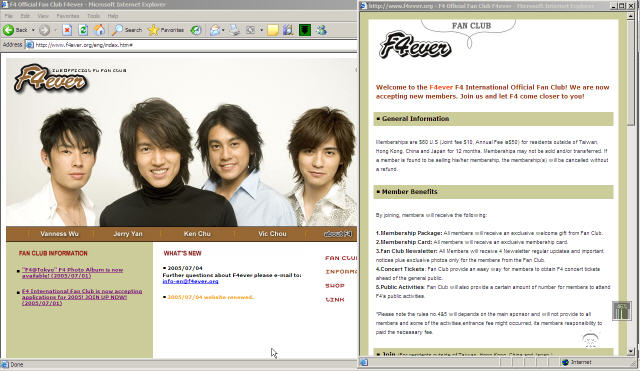
Task: Click the down arrow of the popup scrollbar
Action: click(x=631, y=351)
